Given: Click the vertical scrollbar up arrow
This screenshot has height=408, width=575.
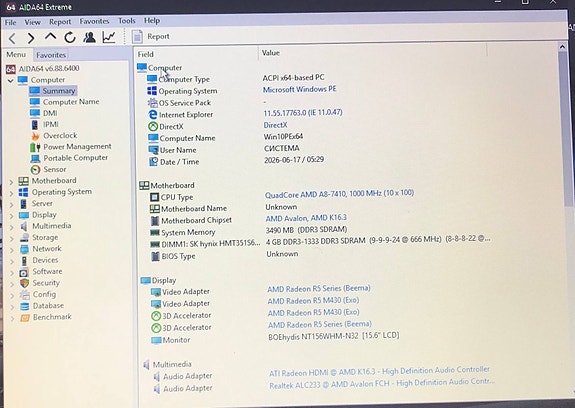Looking at the screenshot, I should coord(562,47).
